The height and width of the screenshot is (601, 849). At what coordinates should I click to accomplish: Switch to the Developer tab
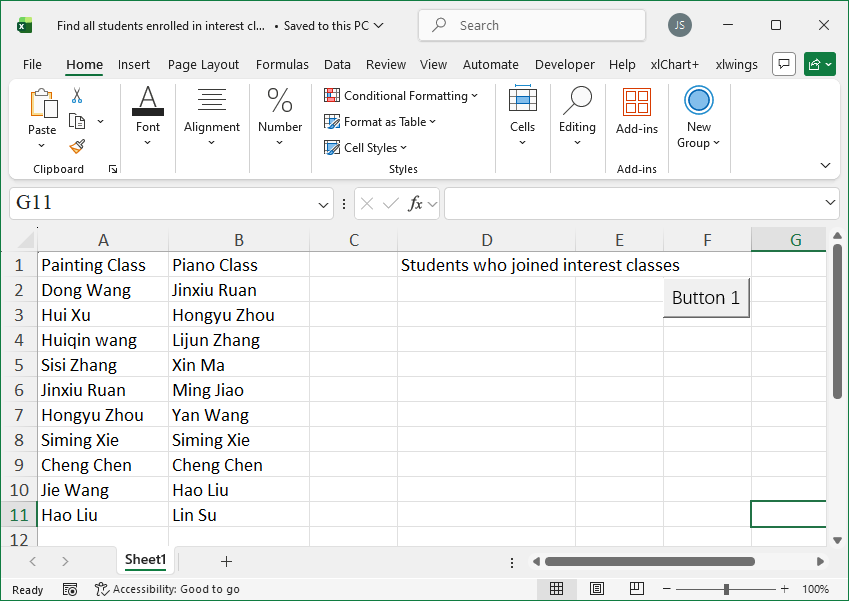click(564, 64)
